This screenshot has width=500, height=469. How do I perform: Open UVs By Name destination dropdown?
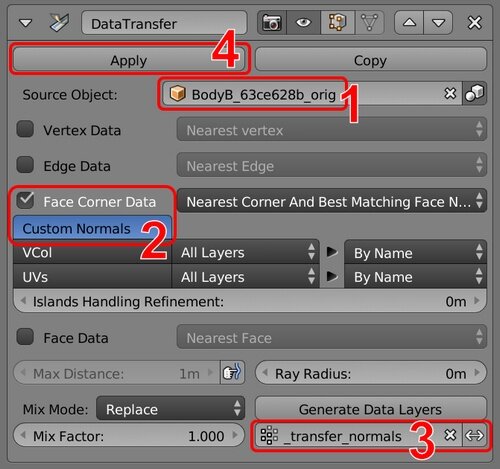pos(415,276)
